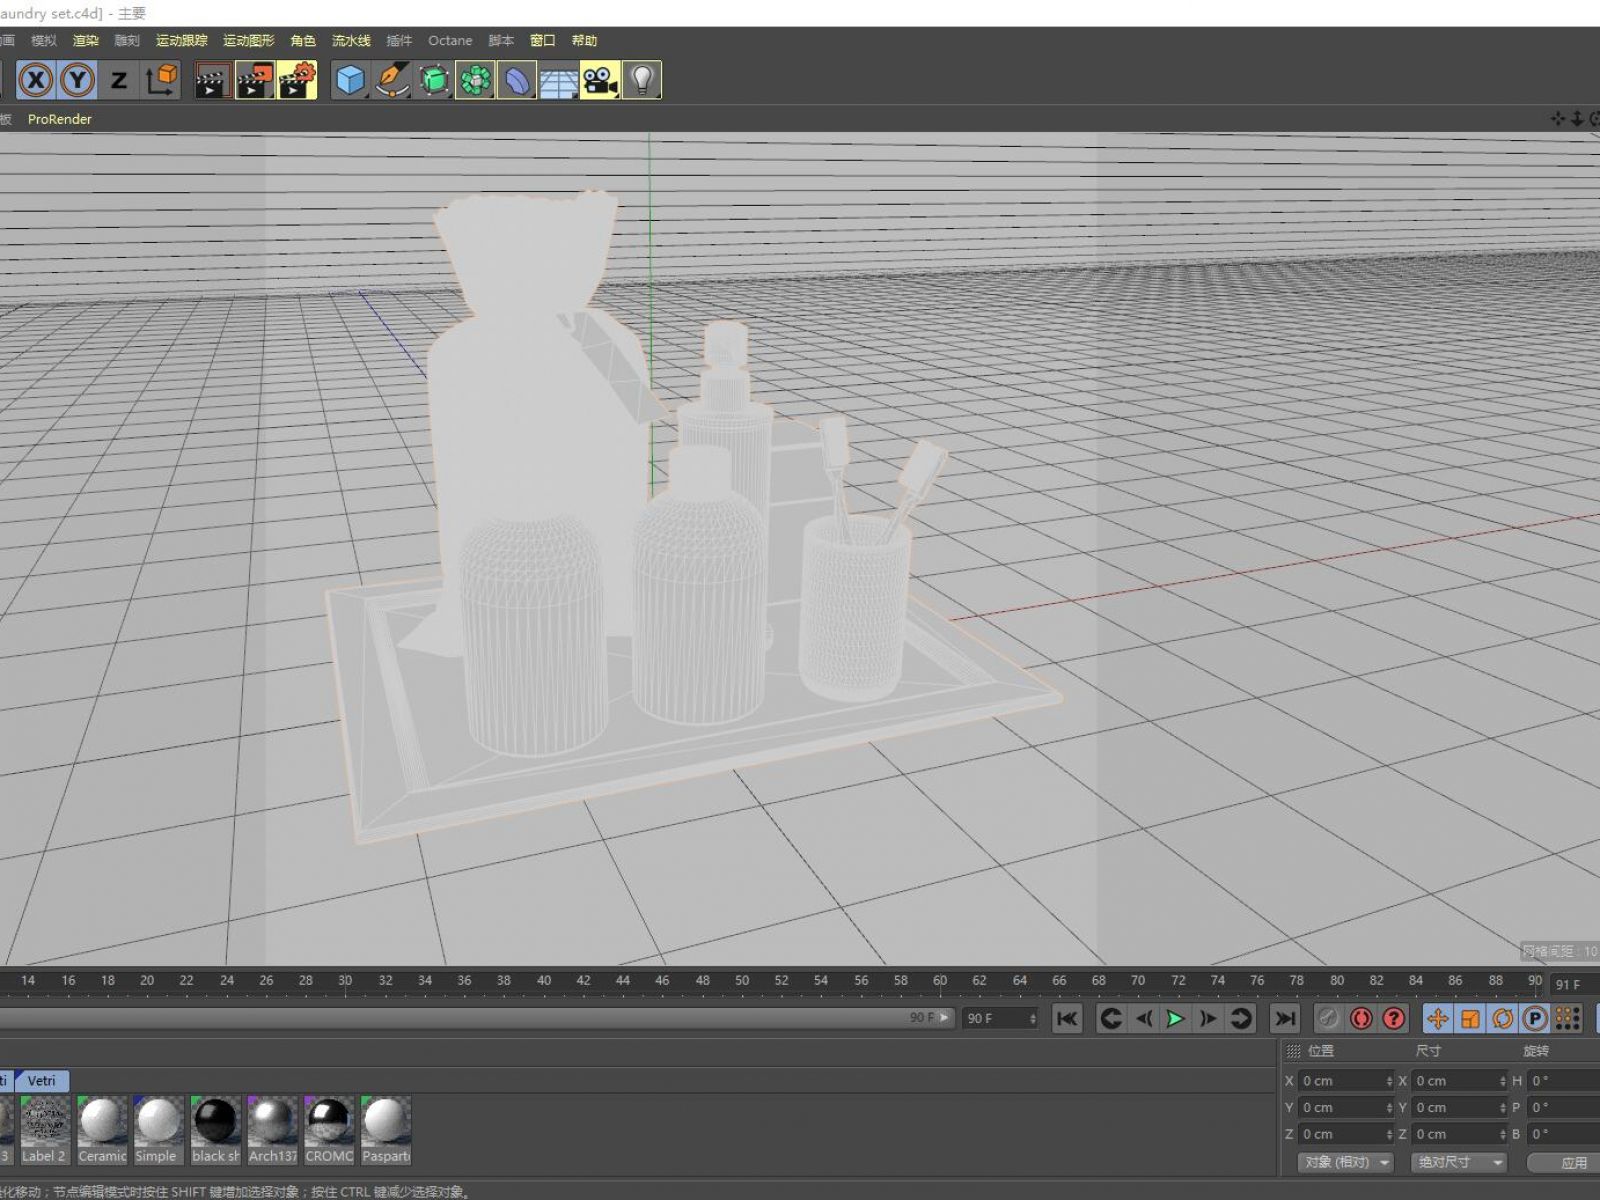The width and height of the screenshot is (1600, 1200).
Task: Click frame 40 on the timeline ruler
Action: (x=543, y=981)
